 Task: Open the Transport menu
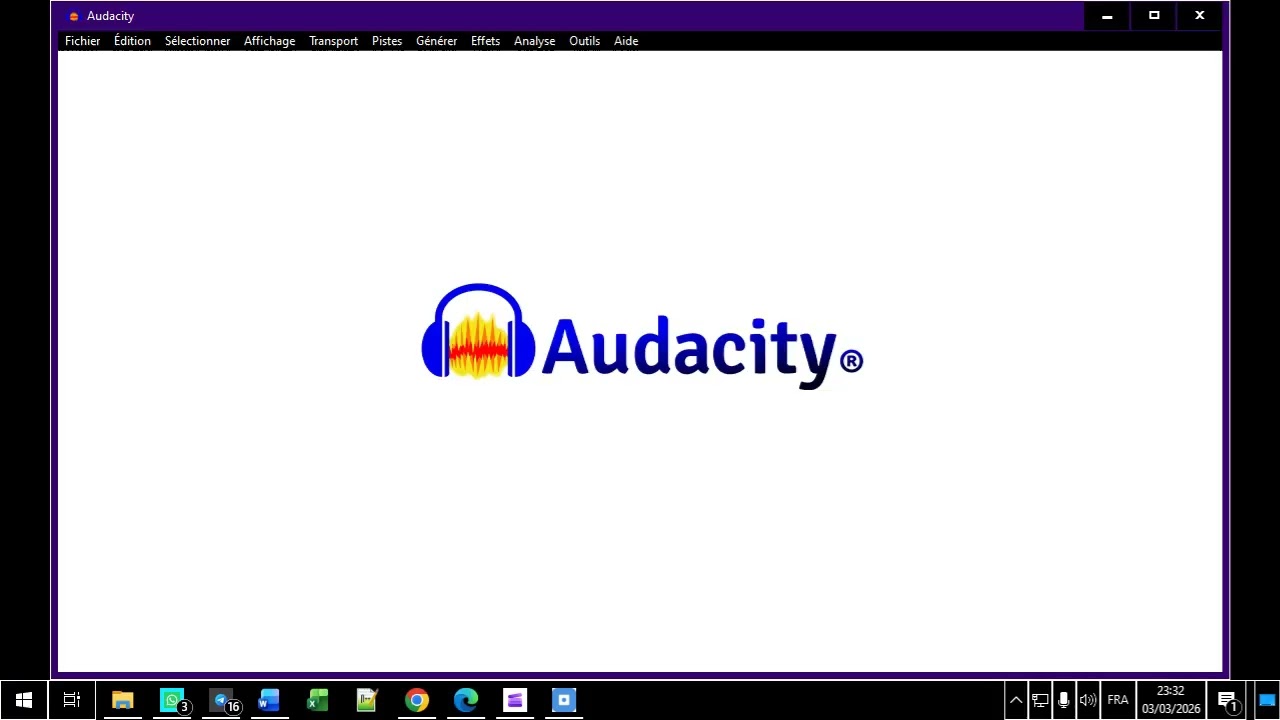tap(333, 41)
